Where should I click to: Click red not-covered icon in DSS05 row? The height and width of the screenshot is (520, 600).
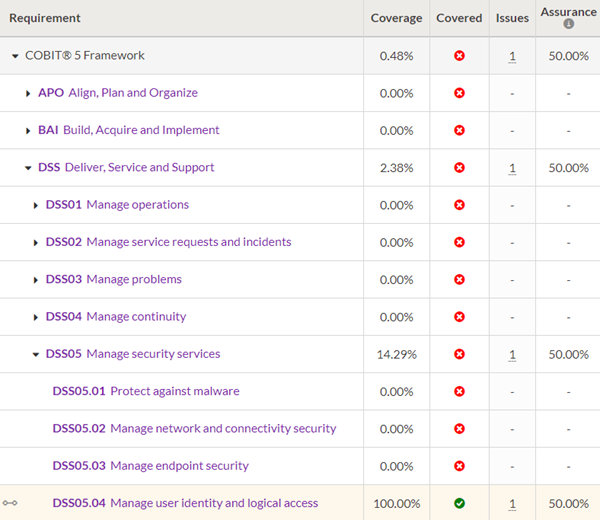click(x=459, y=354)
